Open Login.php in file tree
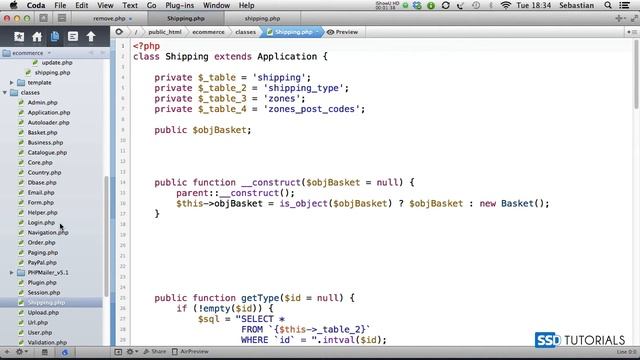Image resolution: width=640 pixels, height=360 pixels. click(41, 222)
